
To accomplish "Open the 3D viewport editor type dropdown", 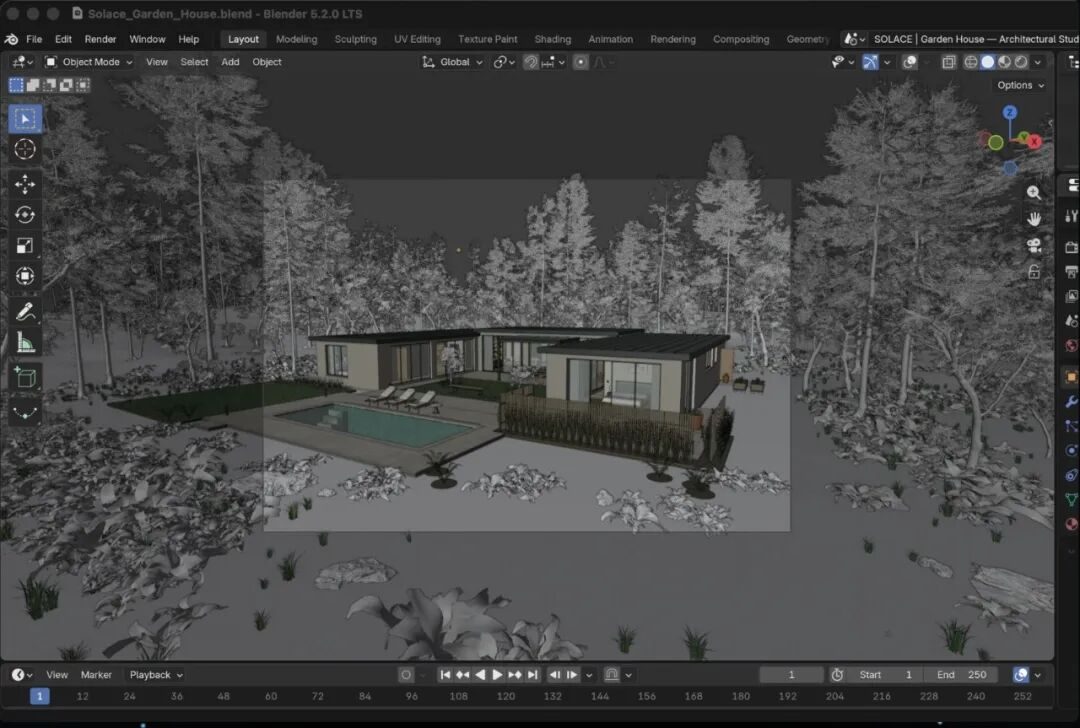I will click(x=22, y=62).
